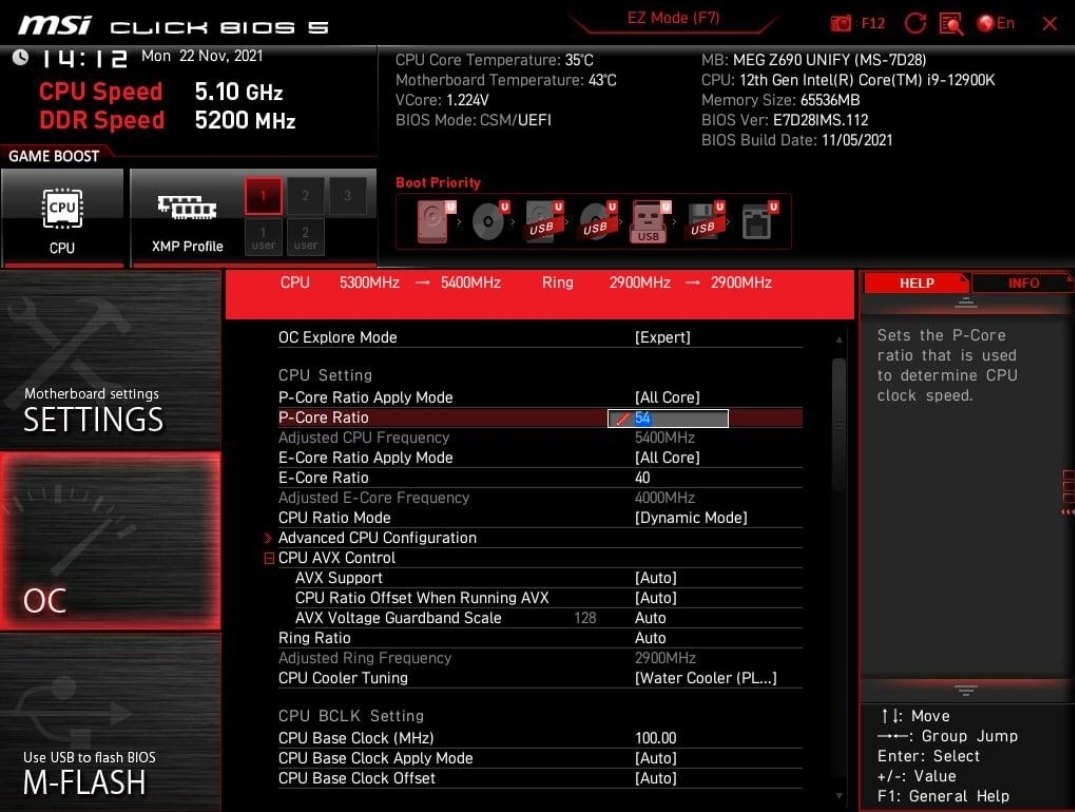Open the Motherboard SETTINGS section

click(110, 361)
